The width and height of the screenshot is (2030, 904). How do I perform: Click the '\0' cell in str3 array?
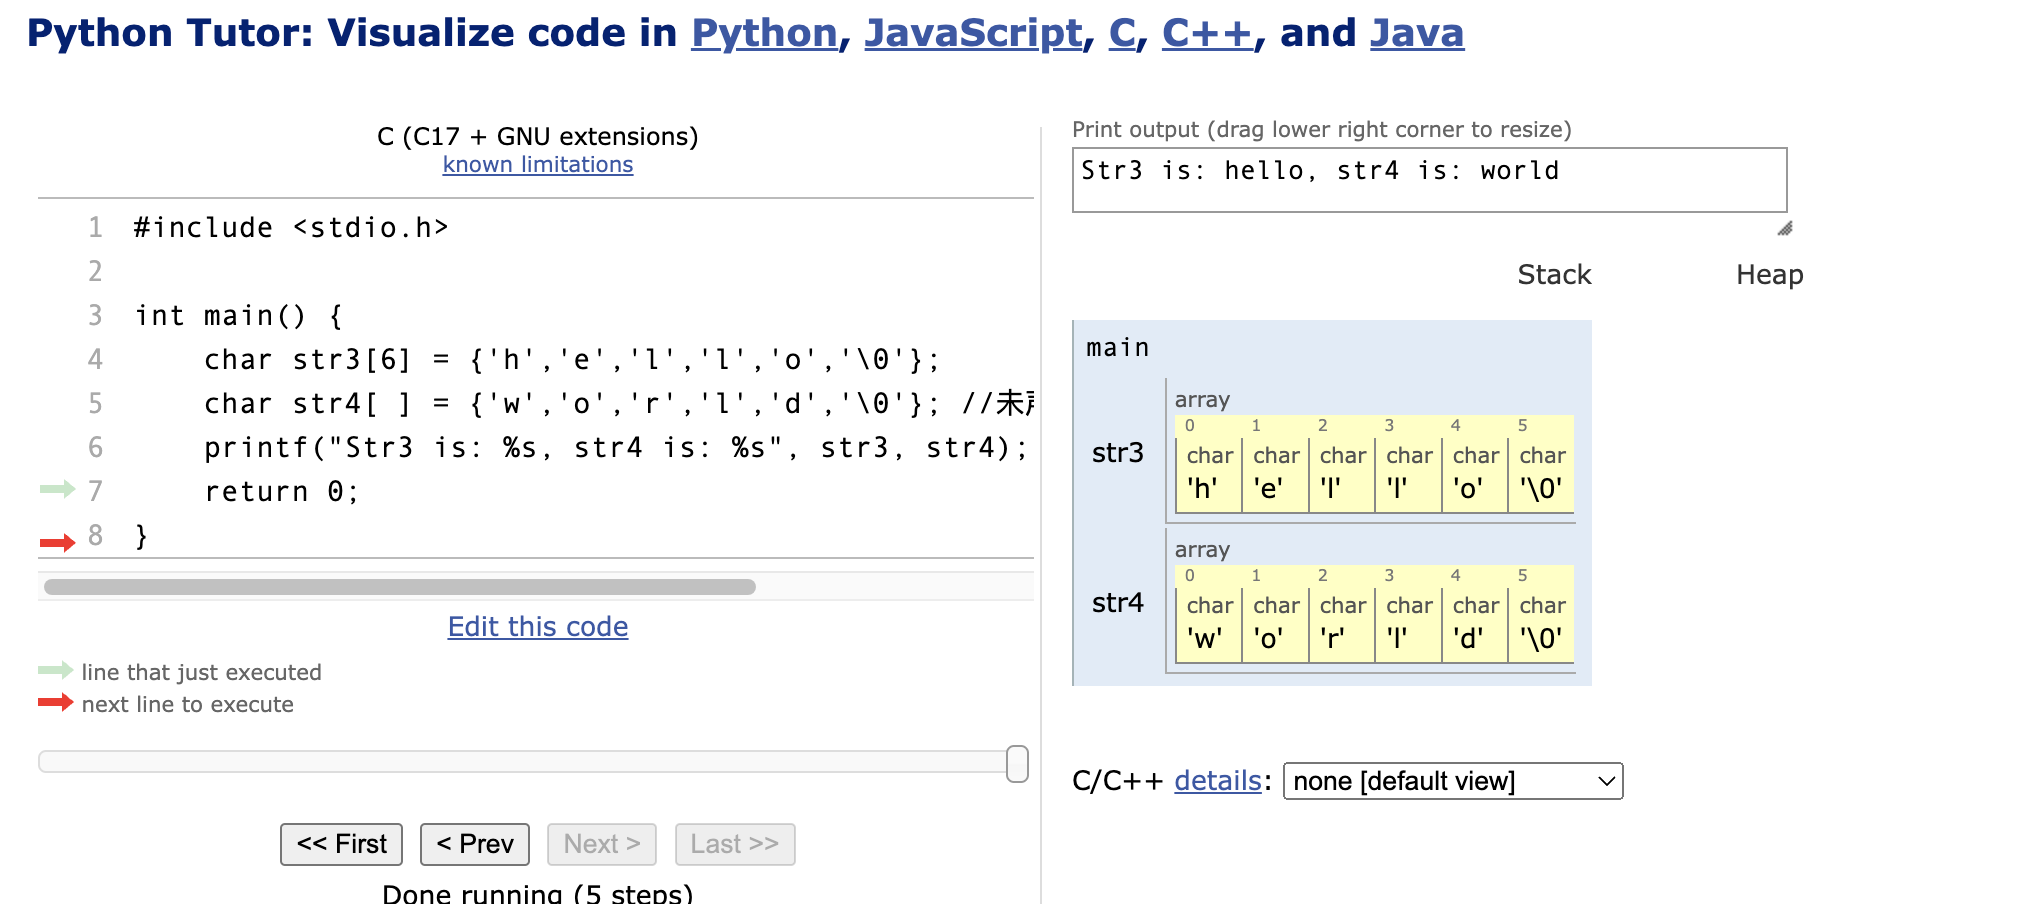point(1541,474)
